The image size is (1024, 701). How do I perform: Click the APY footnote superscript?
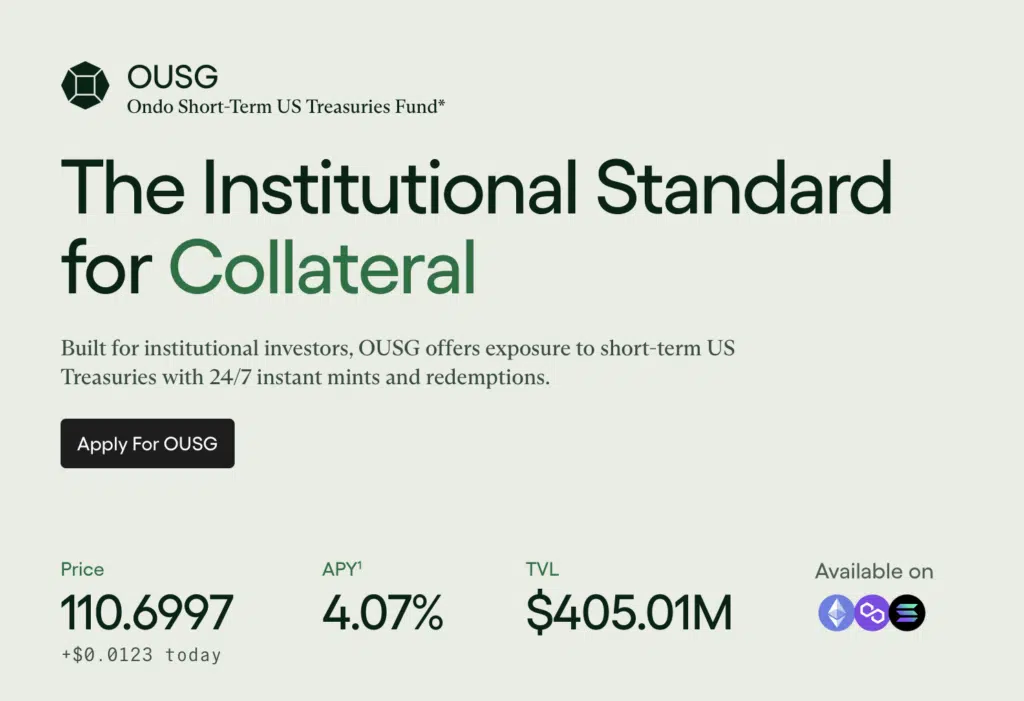(x=359, y=565)
